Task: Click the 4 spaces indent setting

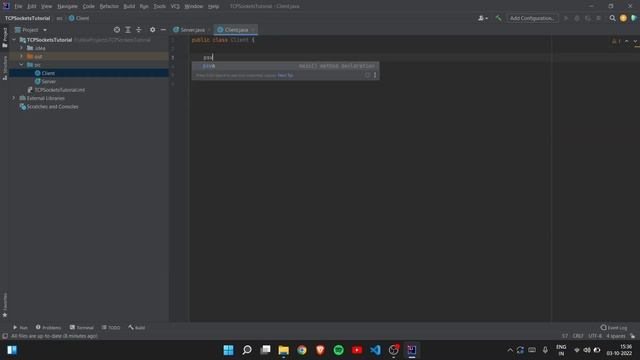Action: tap(616, 336)
